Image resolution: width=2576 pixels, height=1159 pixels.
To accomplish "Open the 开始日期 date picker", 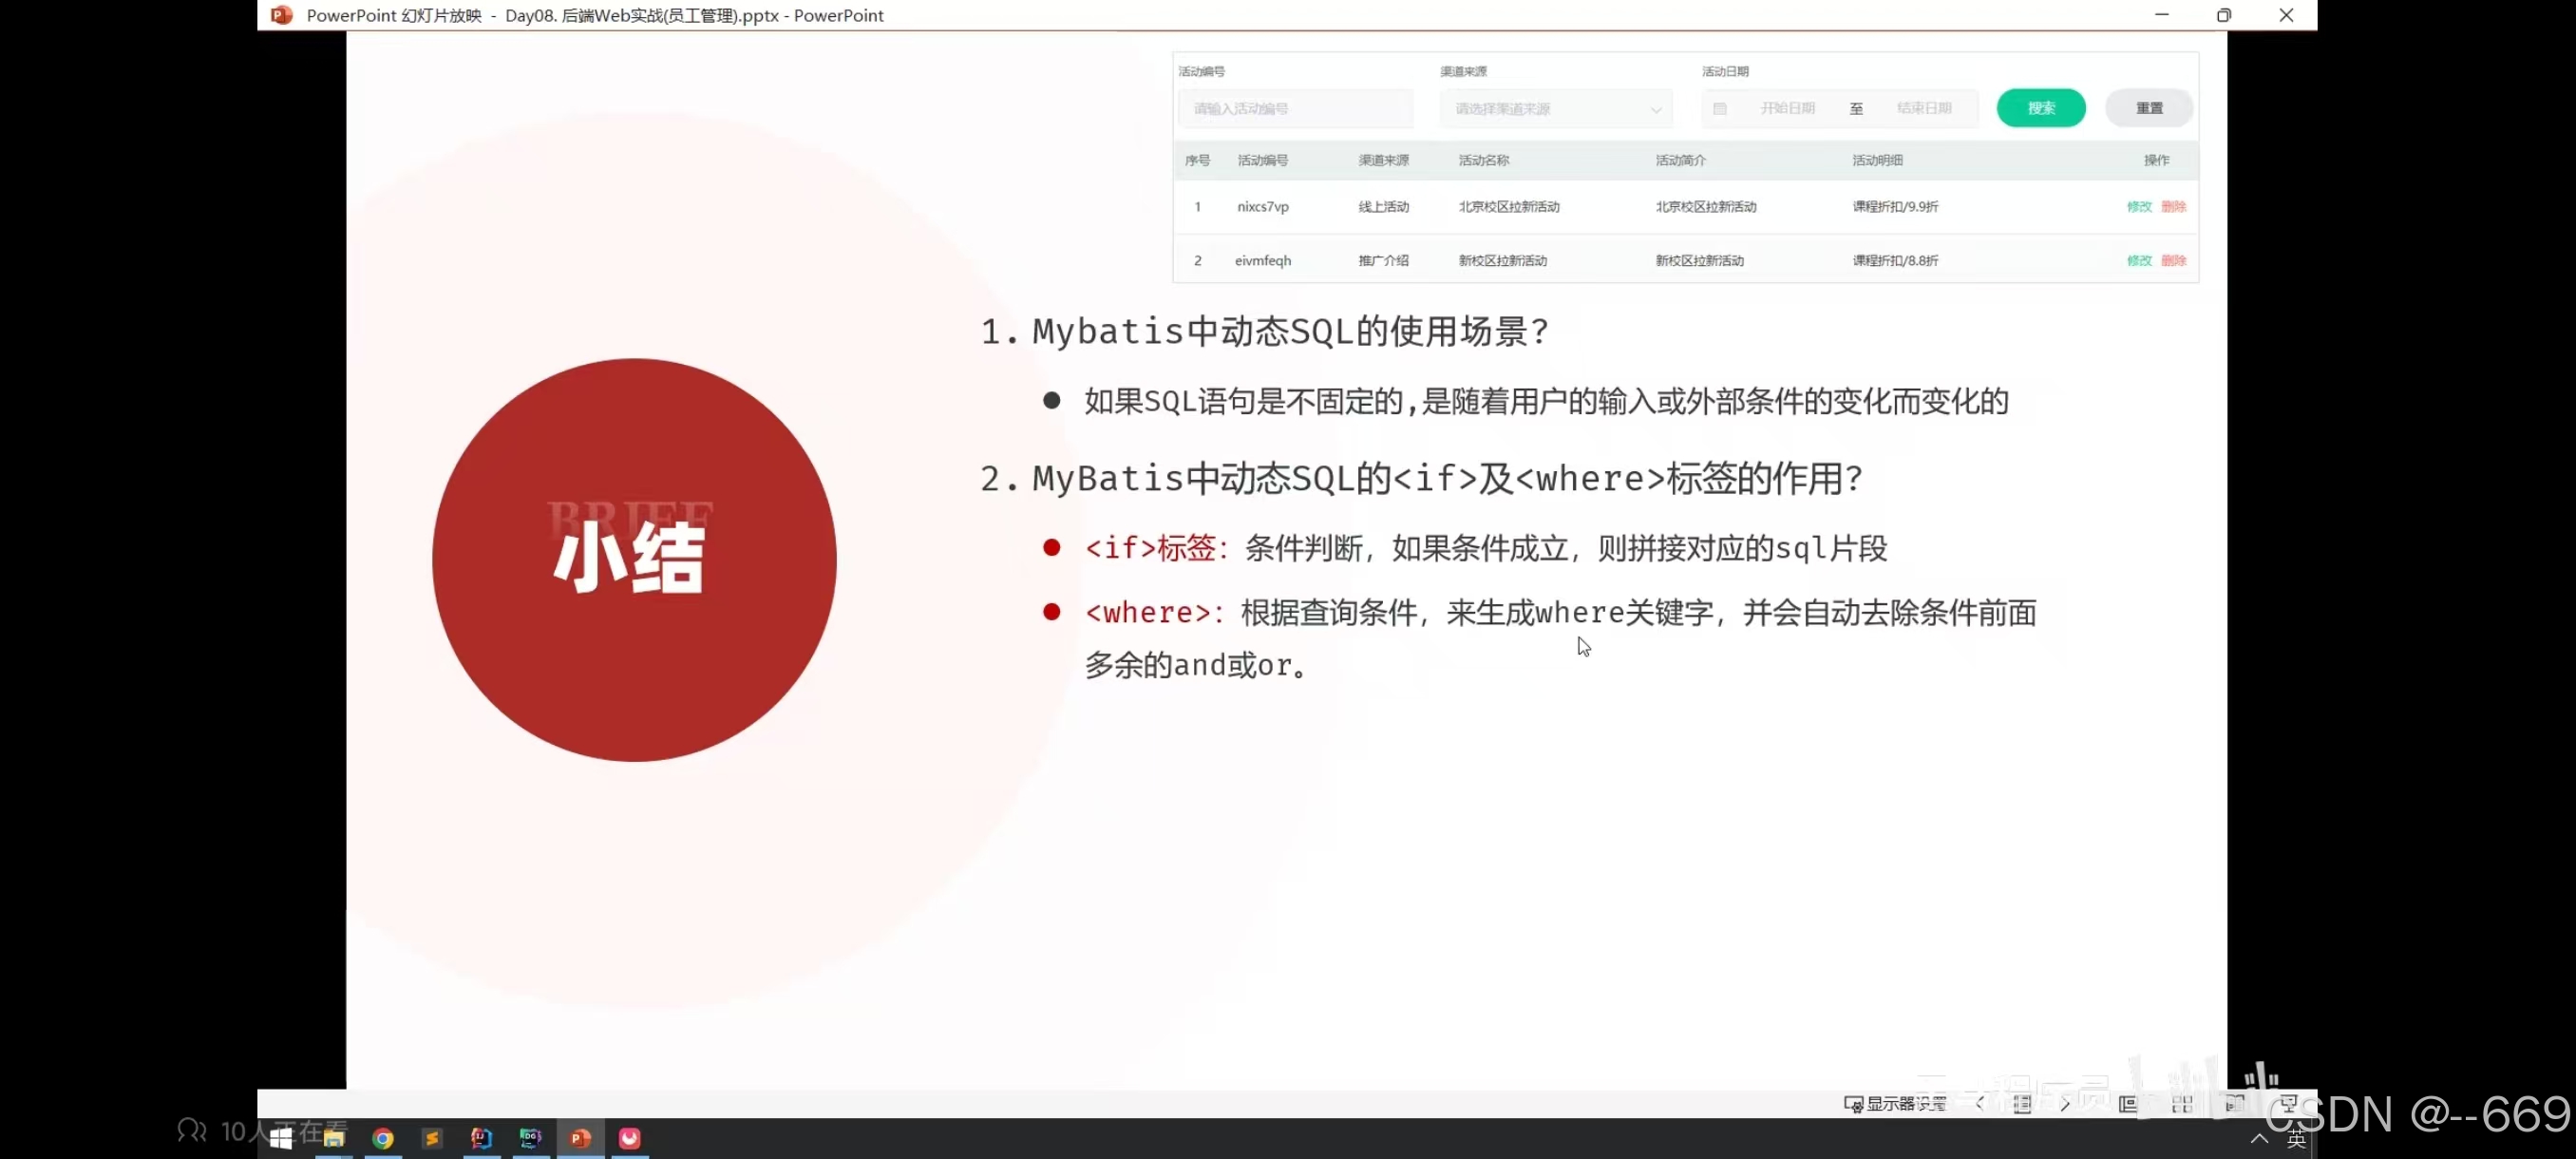I will pos(1790,108).
